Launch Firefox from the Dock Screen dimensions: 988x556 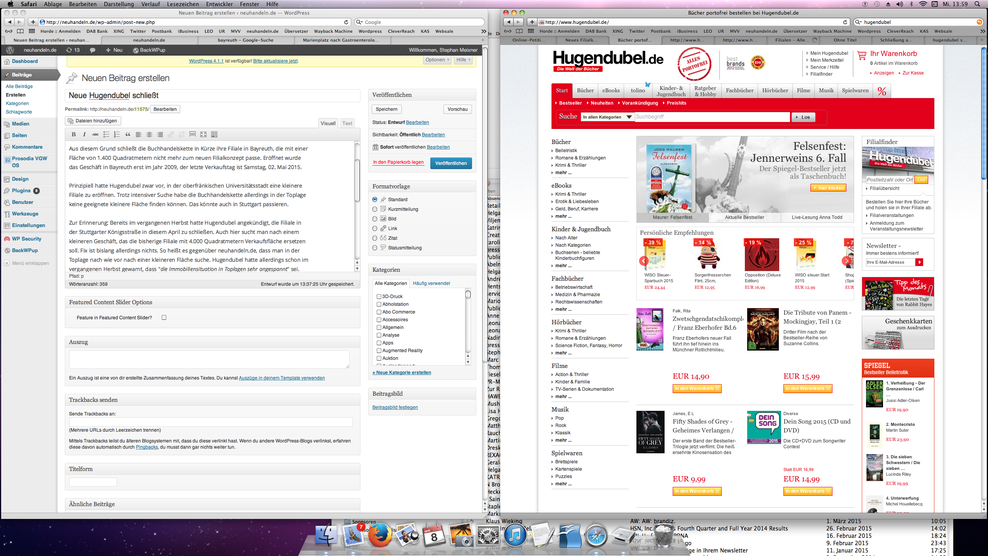[x=379, y=536]
